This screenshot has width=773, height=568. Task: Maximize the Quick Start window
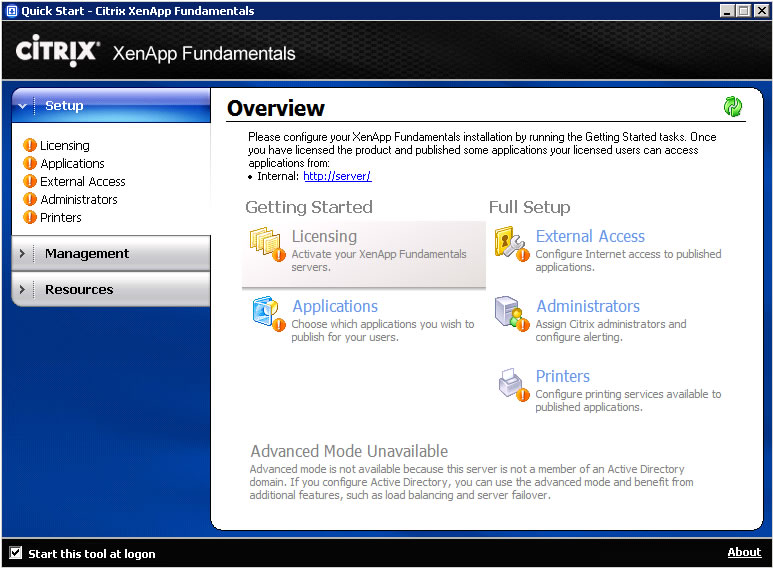(x=743, y=11)
